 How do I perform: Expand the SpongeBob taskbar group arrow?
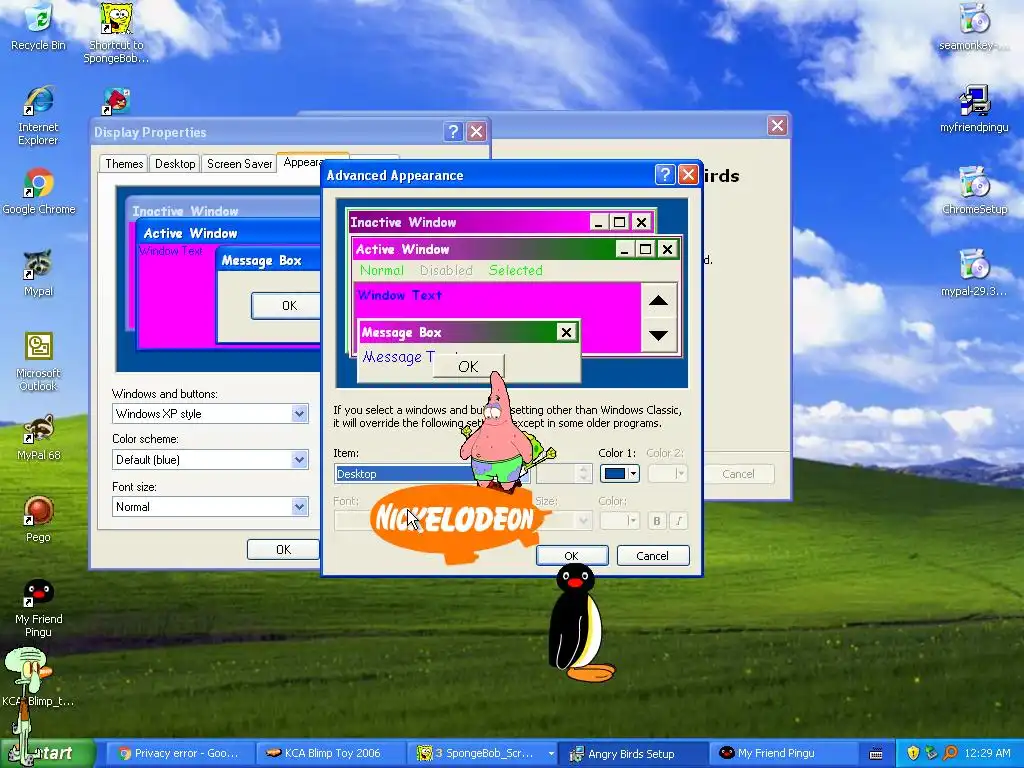551,754
